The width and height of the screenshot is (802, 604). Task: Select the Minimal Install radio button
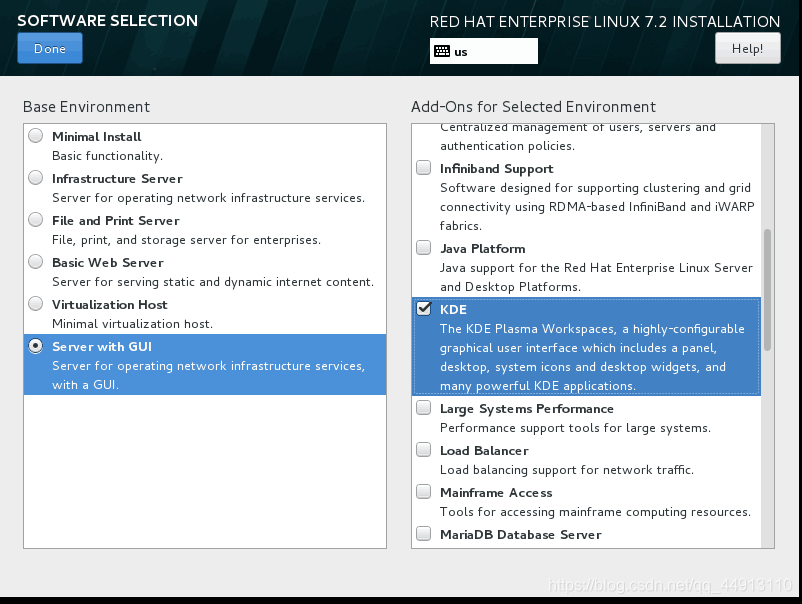coord(36,136)
